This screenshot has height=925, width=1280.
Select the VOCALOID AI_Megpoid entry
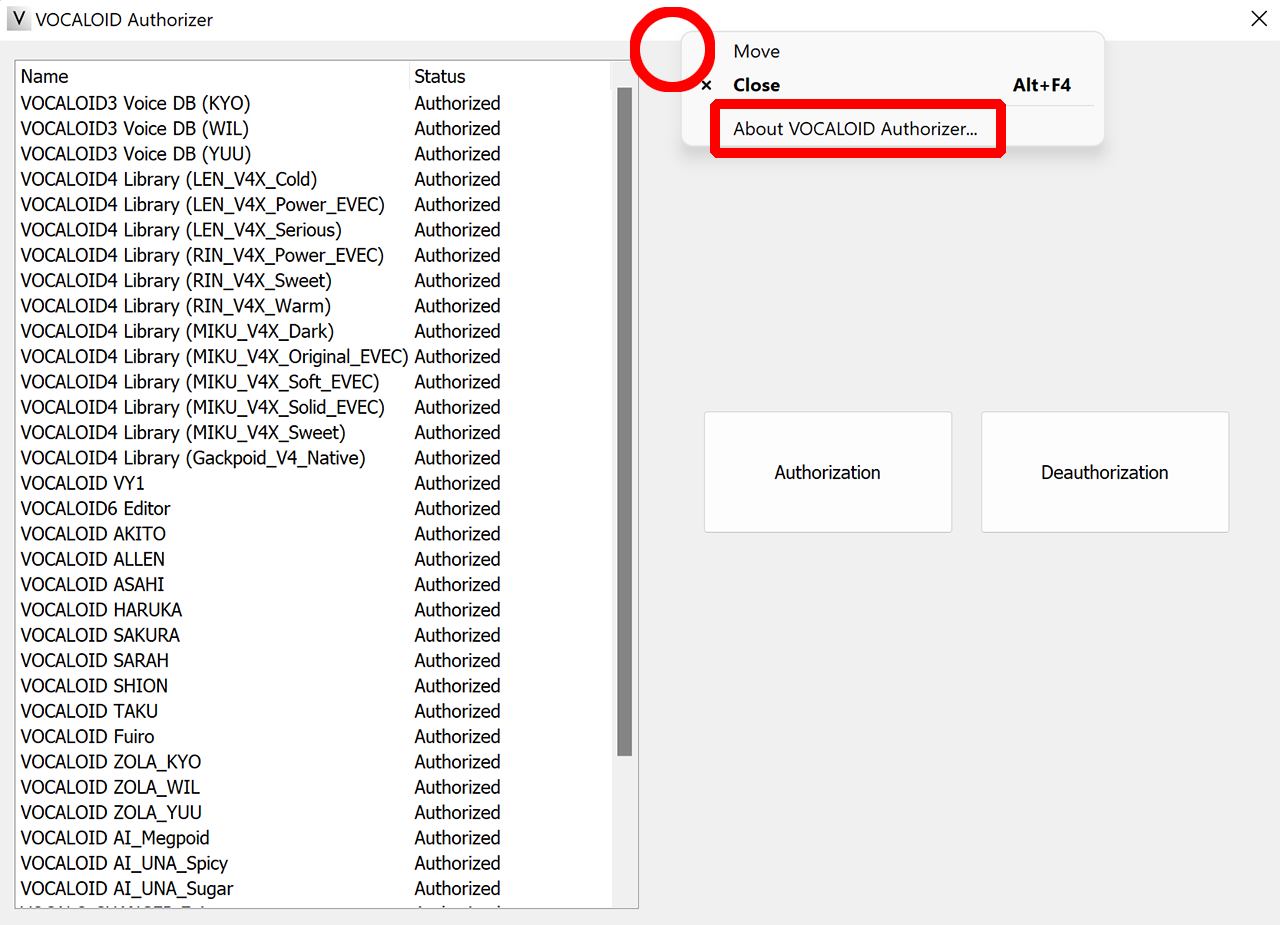click(115, 838)
